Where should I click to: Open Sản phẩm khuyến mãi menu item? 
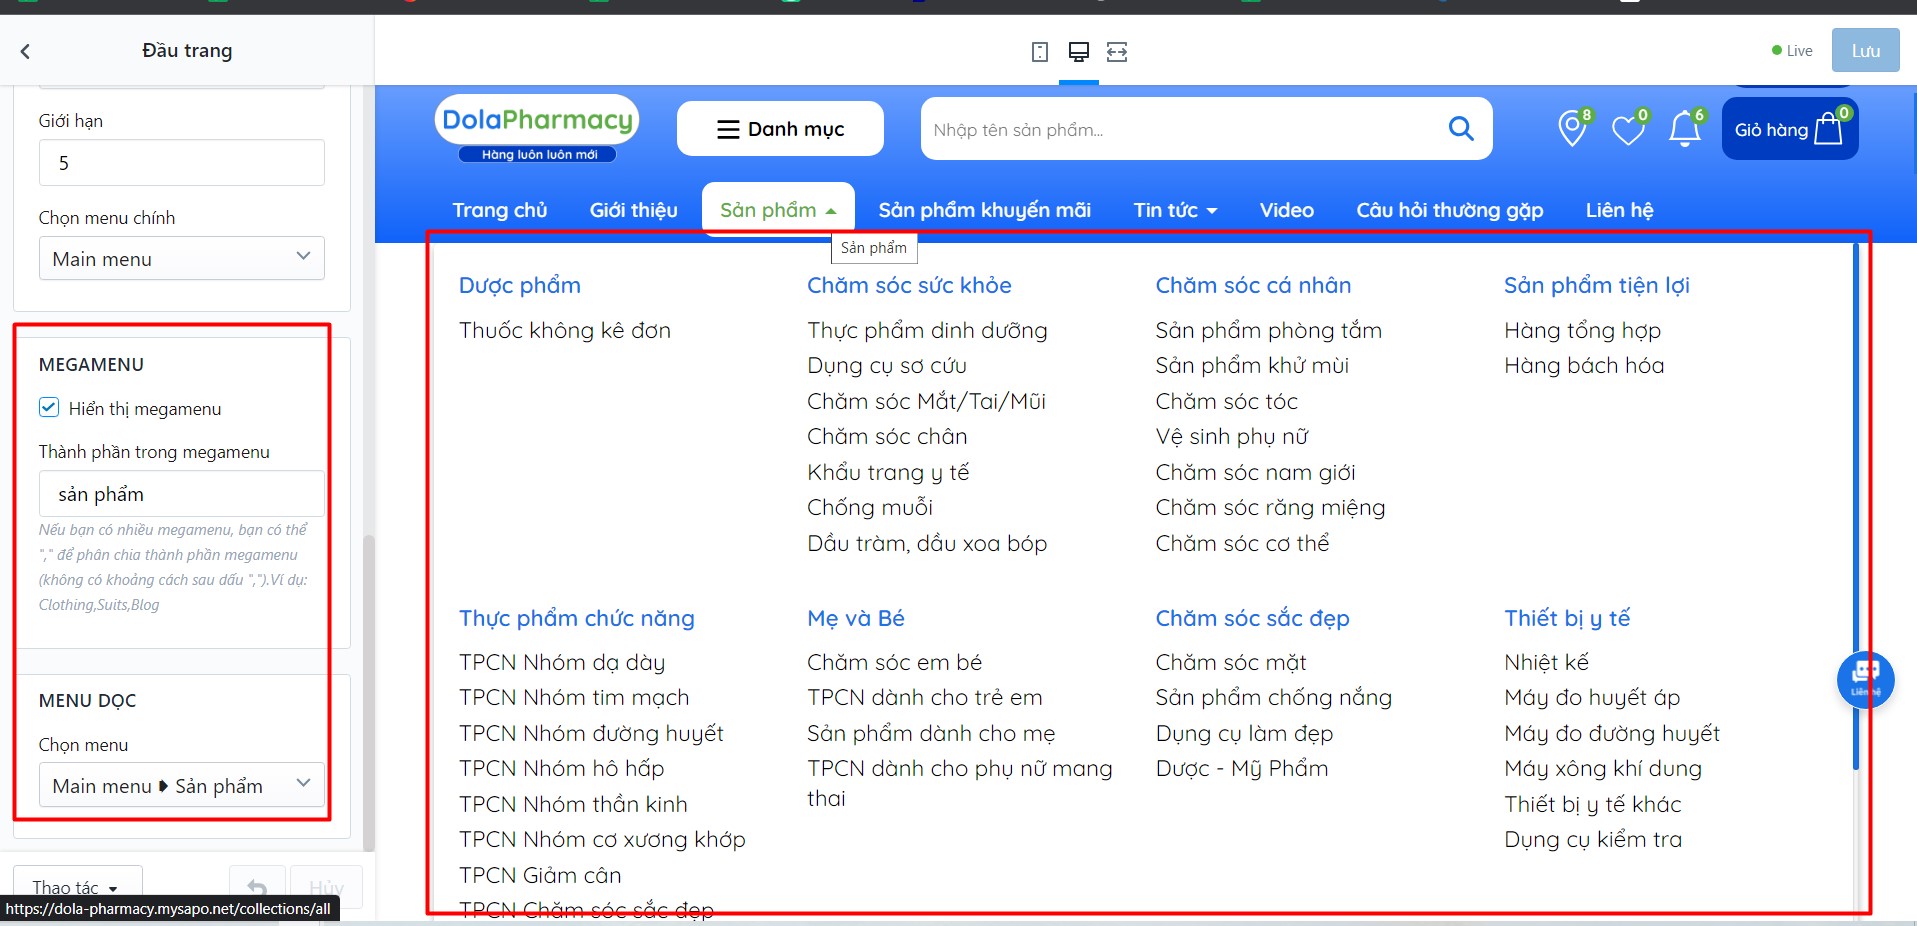(984, 210)
